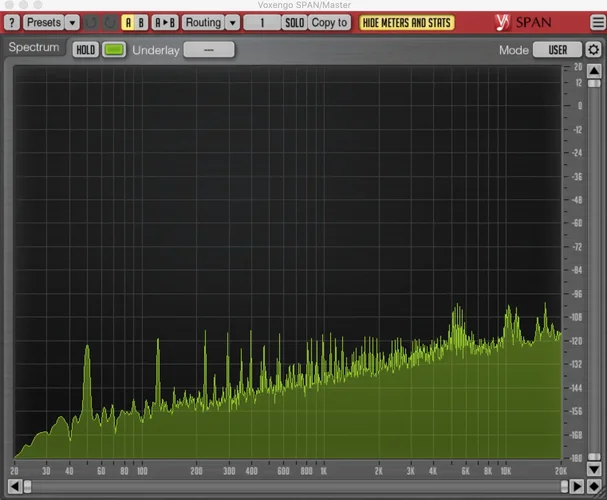Open the Presets dropdown arrow
This screenshot has width=607, height=500.
tap(72, 22)
